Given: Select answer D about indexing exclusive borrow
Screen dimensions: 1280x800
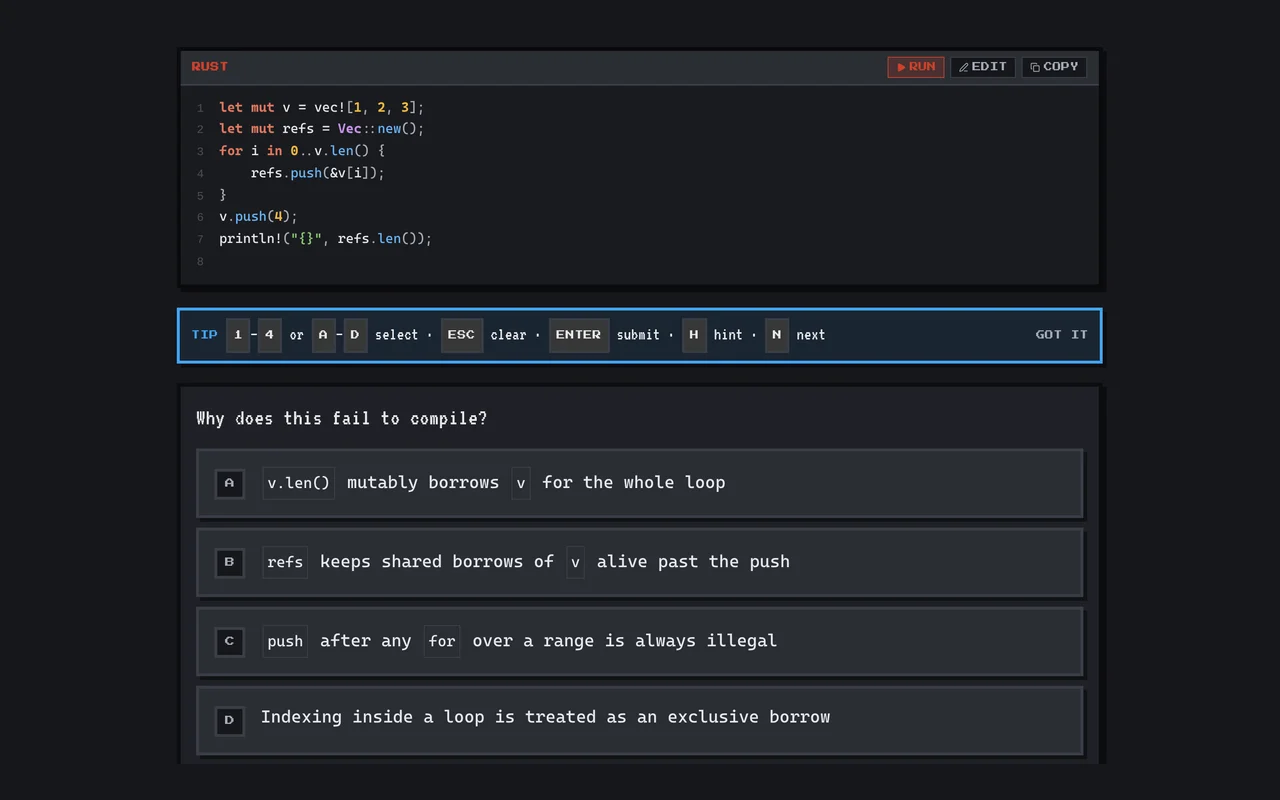Looking at the screenshot, I should coord(640,720).
